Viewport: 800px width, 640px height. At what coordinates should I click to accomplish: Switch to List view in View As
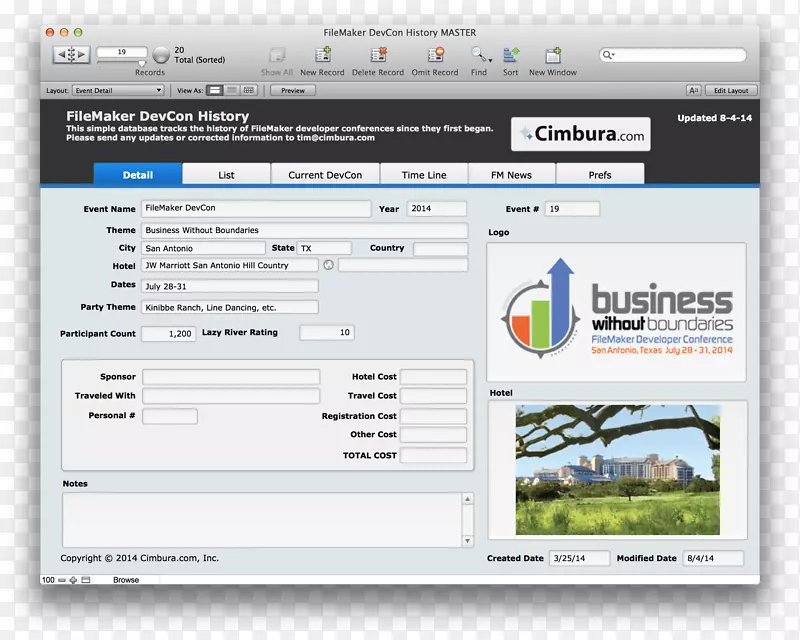[x=232, y=90]
